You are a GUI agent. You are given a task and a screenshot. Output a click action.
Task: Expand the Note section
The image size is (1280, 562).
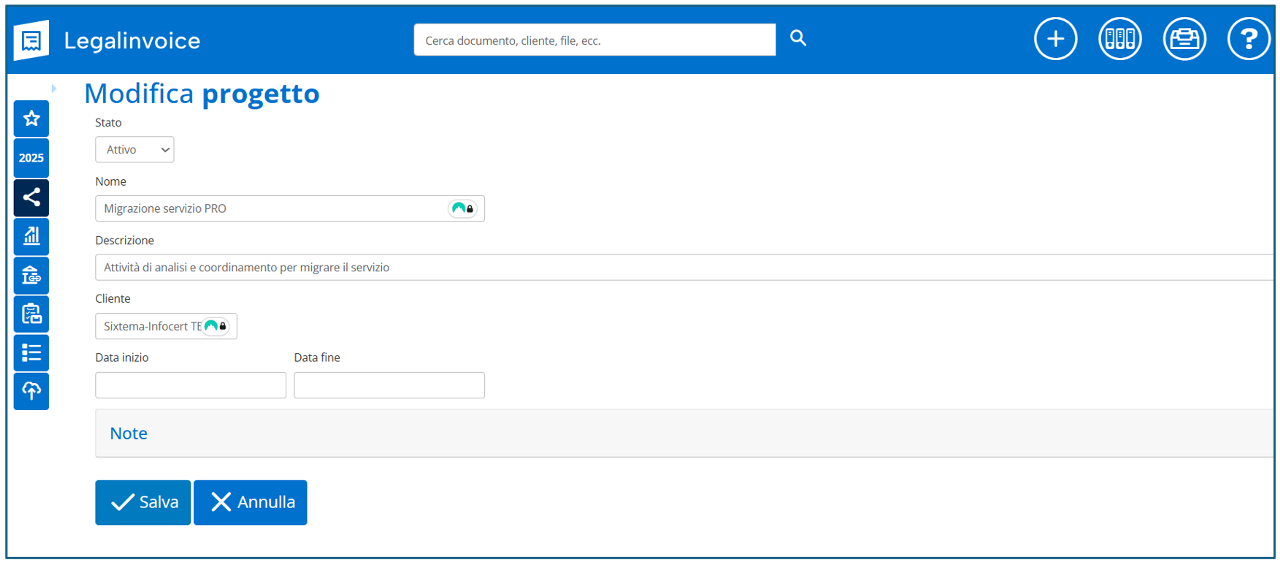[129, 433]
